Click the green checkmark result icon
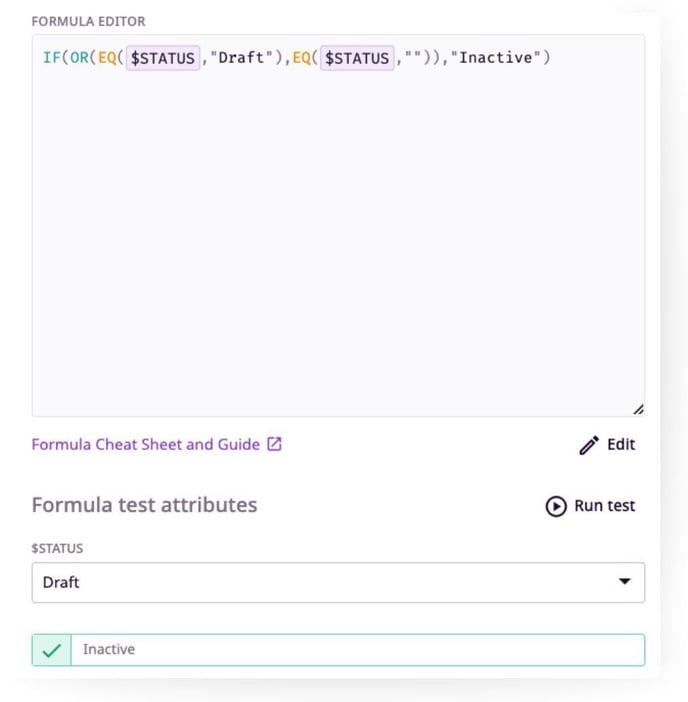The height and width of the screenshot is (702, 688). pos(52,650)
